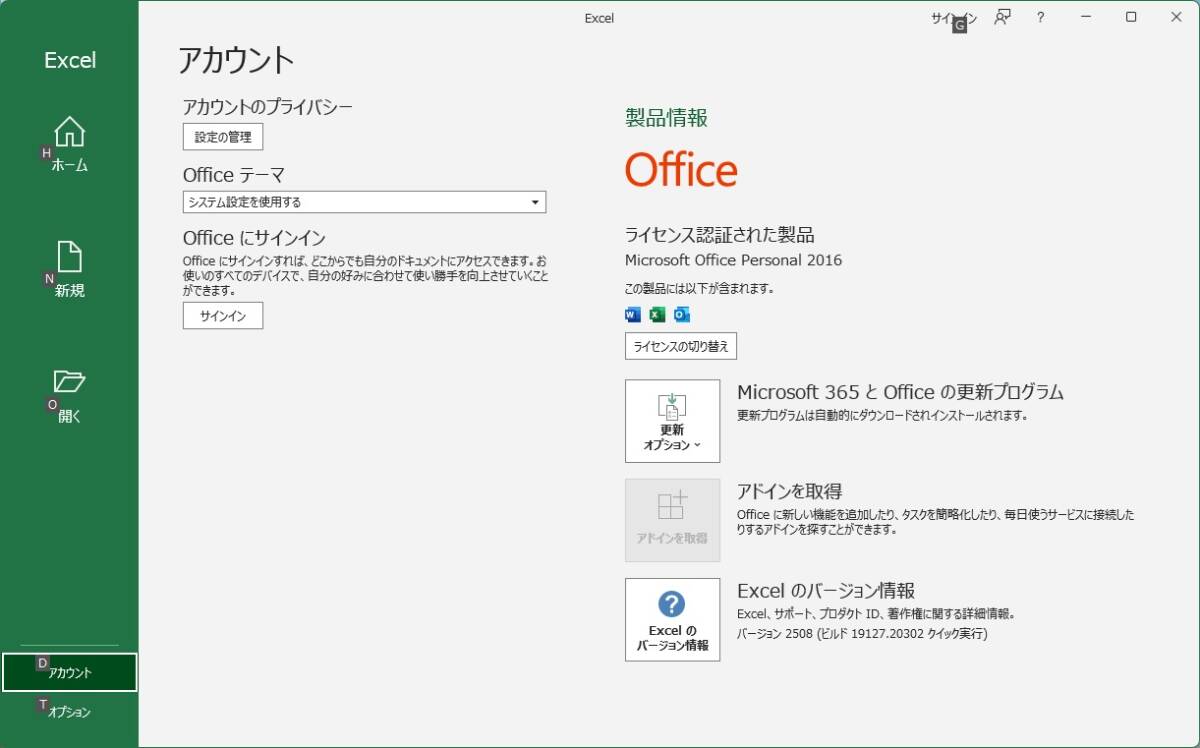Click the Outlook icon under included products
This screenshot has width=1200, height=748.
pos(682,315)
